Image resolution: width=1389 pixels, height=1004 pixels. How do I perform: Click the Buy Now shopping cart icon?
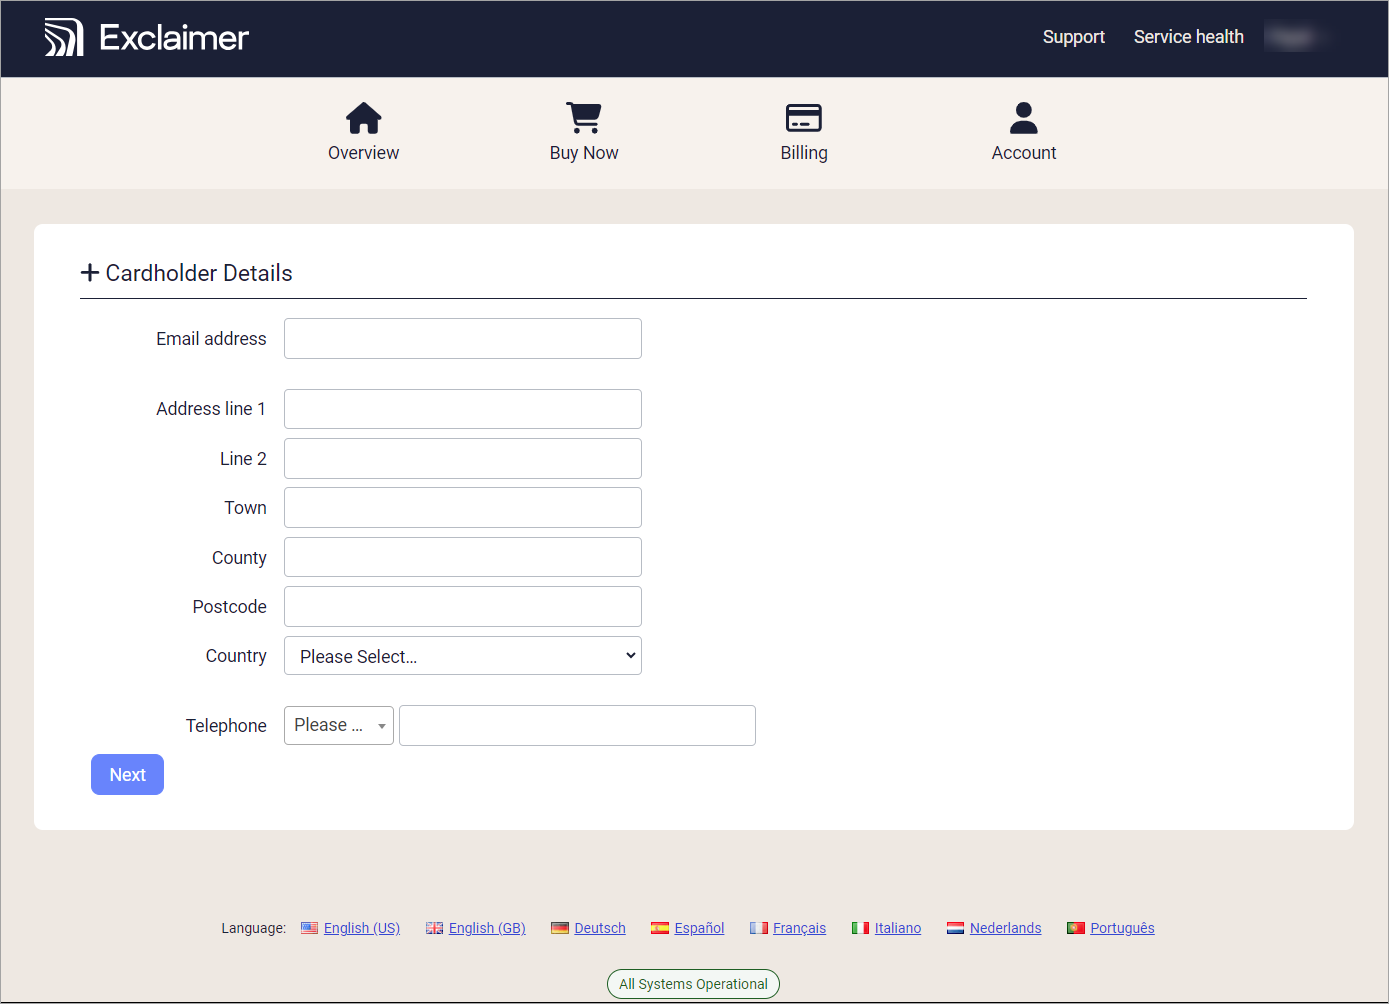pos(584,118)
